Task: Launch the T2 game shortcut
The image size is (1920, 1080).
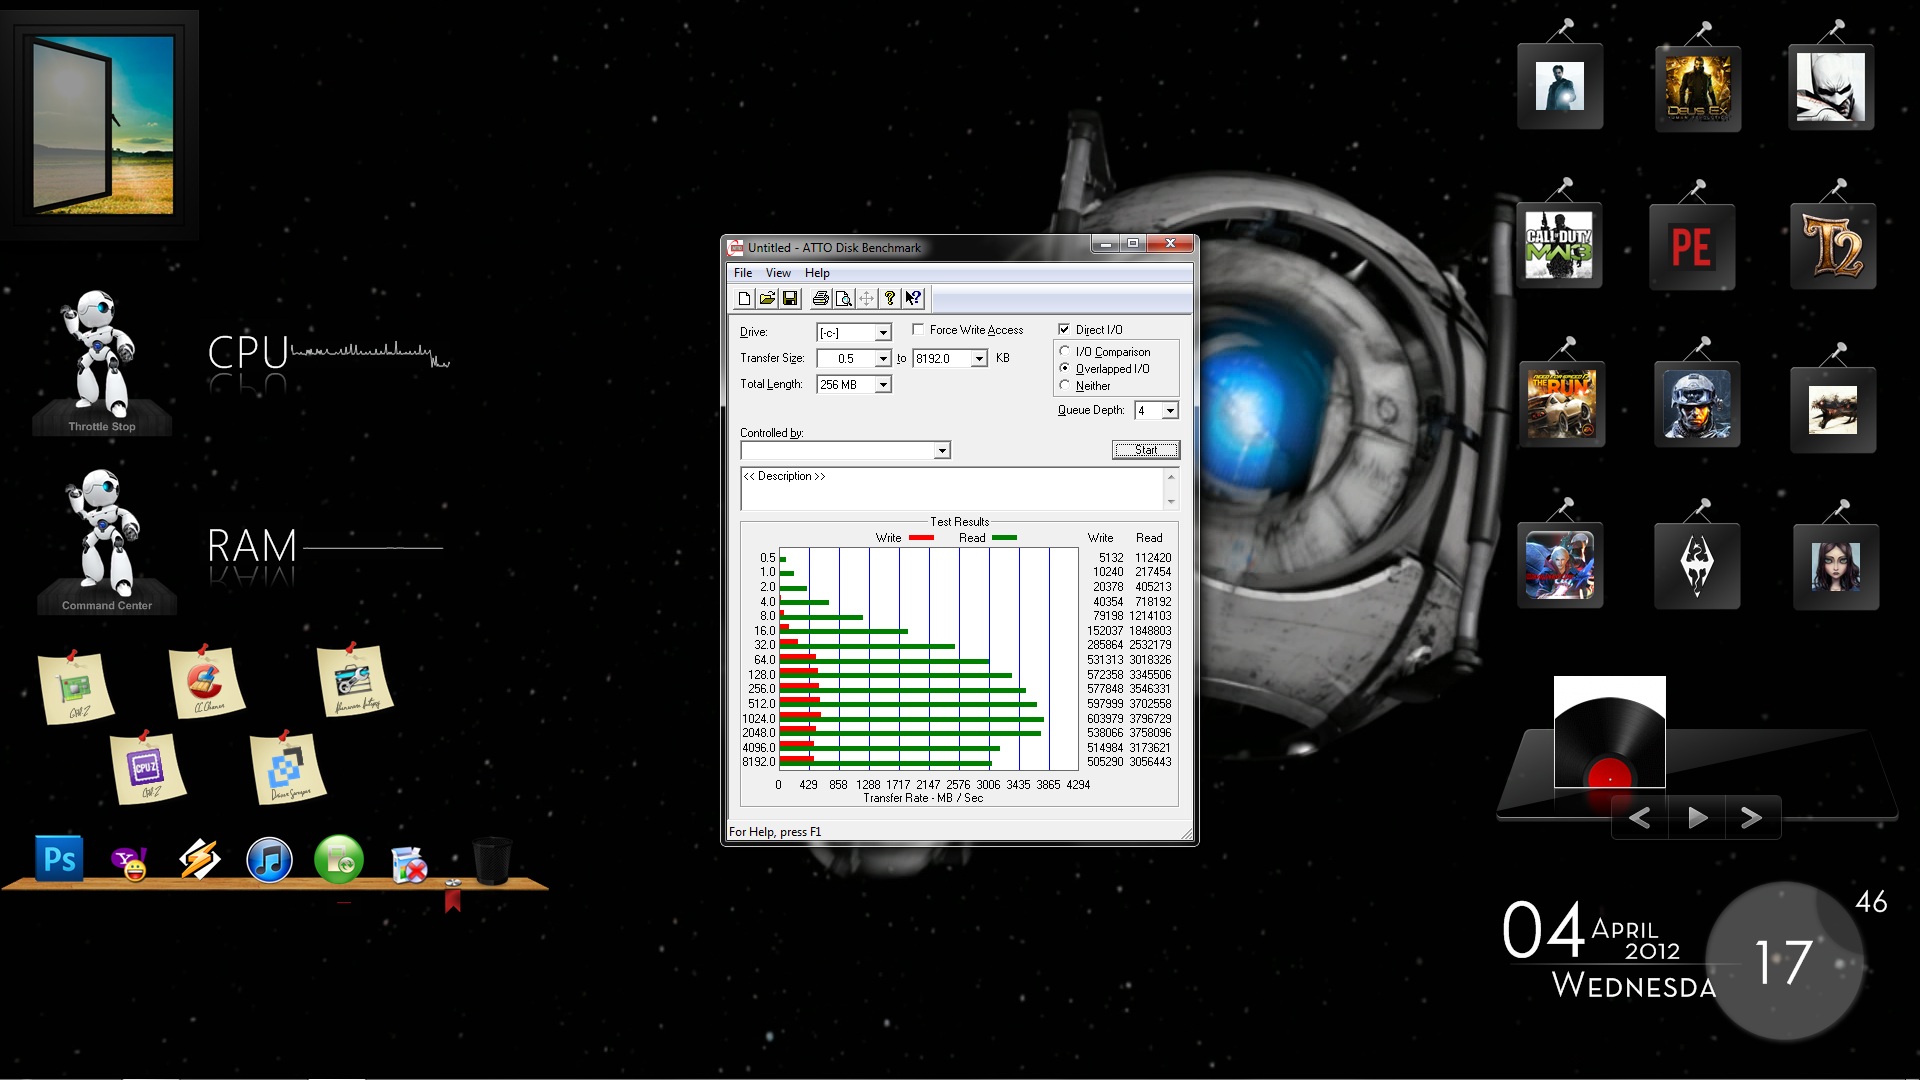Action: pyautogui.click(x=1833, y=246)
